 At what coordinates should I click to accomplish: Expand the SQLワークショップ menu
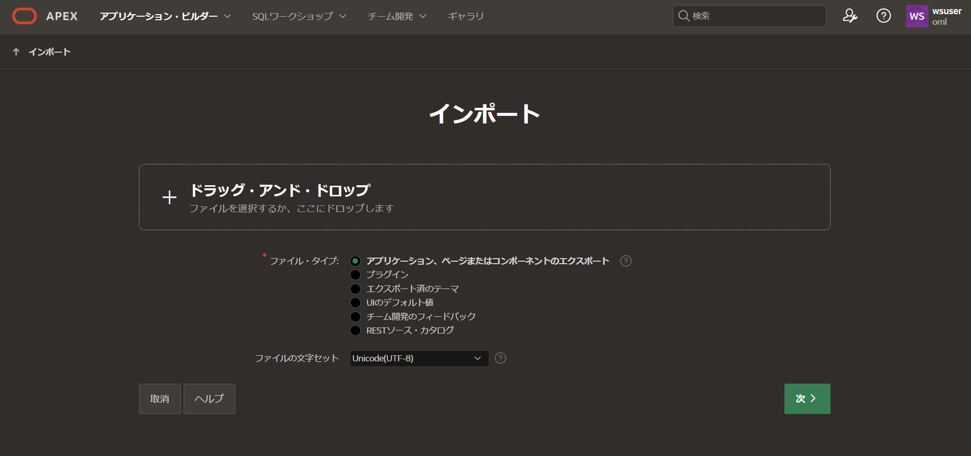click(299, 16)
